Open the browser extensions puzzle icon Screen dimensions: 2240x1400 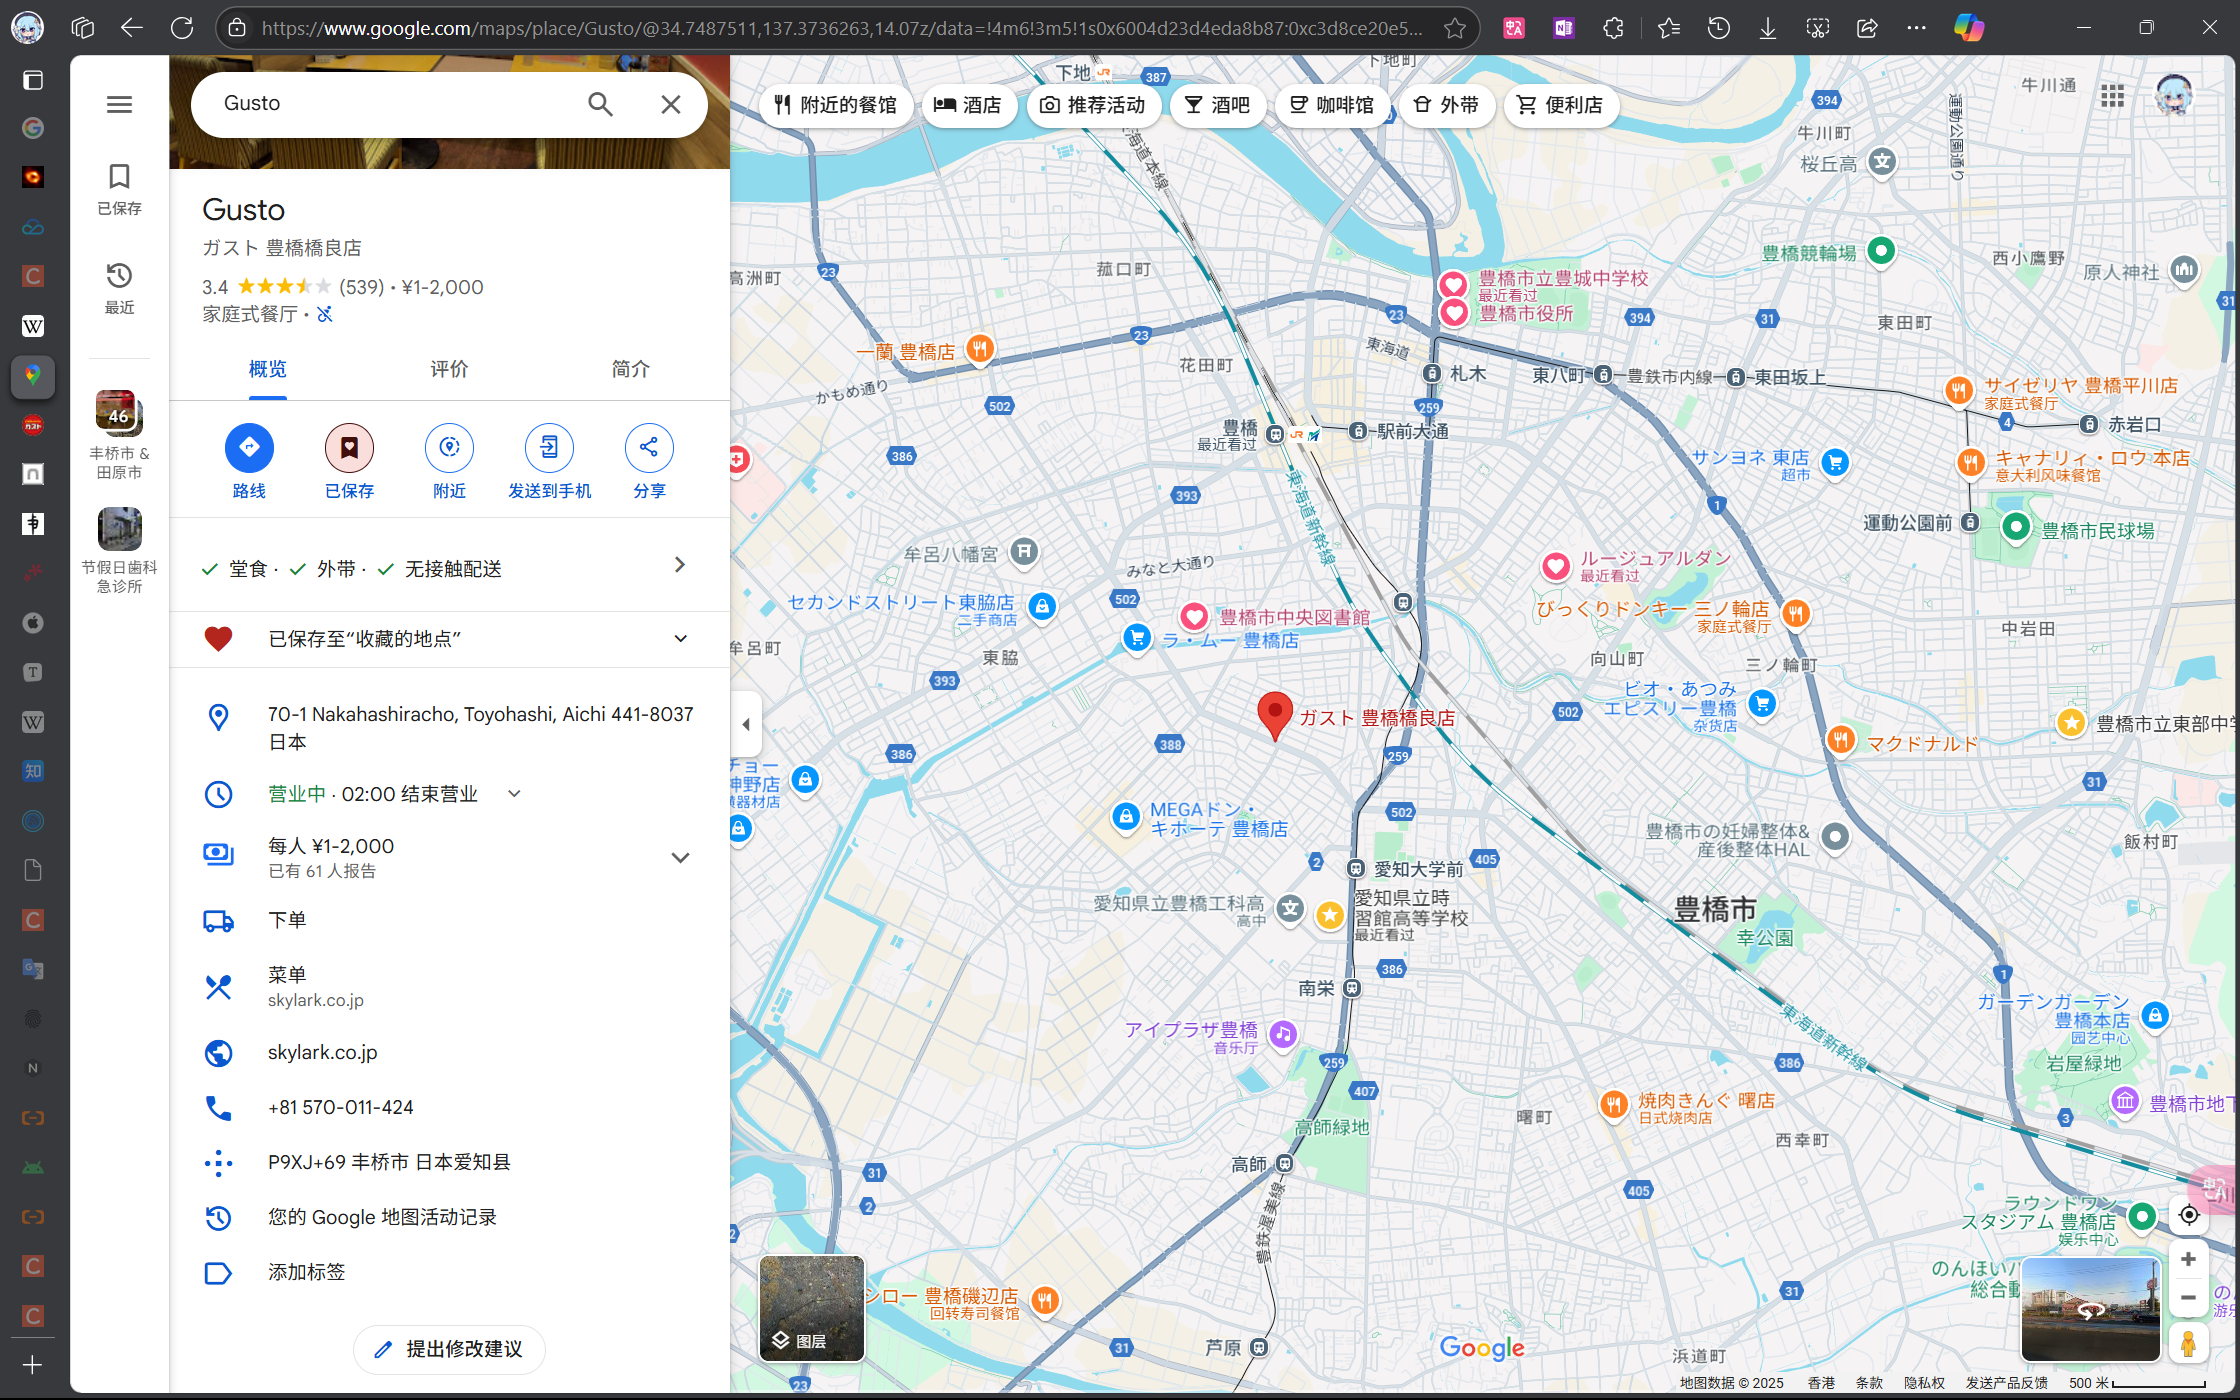coord(1613,28)
